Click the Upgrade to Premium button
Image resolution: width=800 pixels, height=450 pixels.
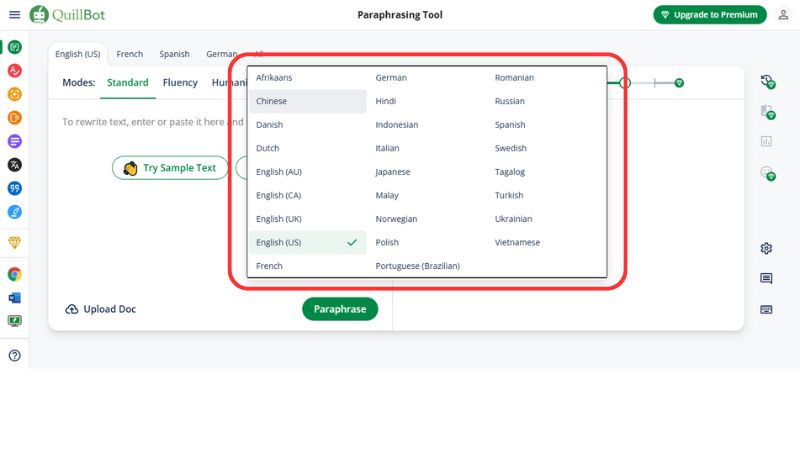710,15
